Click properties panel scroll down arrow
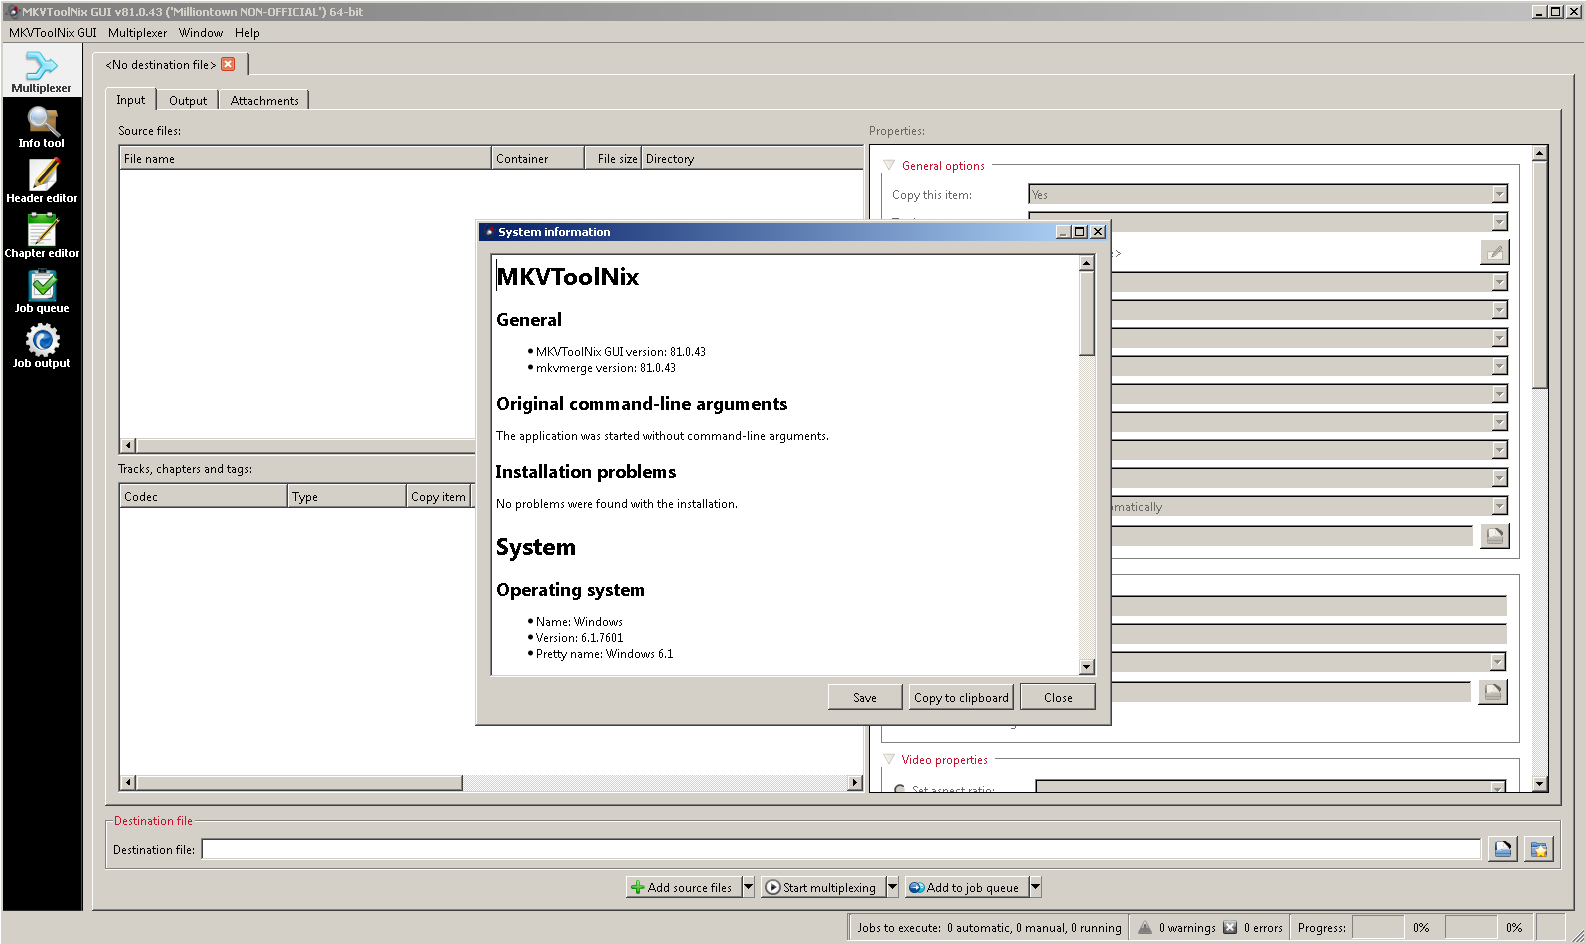Image resolution: width=1586 pixels, height=944 pixels. click(x=1540, y=784)
